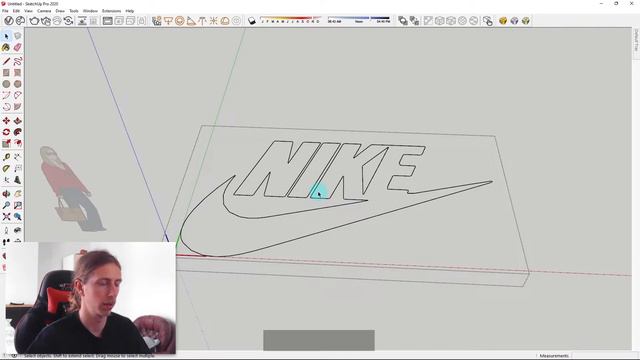Select the Circle tool
Image resolution: width=640 pixels, height=360 pixels.
point(6,84)
